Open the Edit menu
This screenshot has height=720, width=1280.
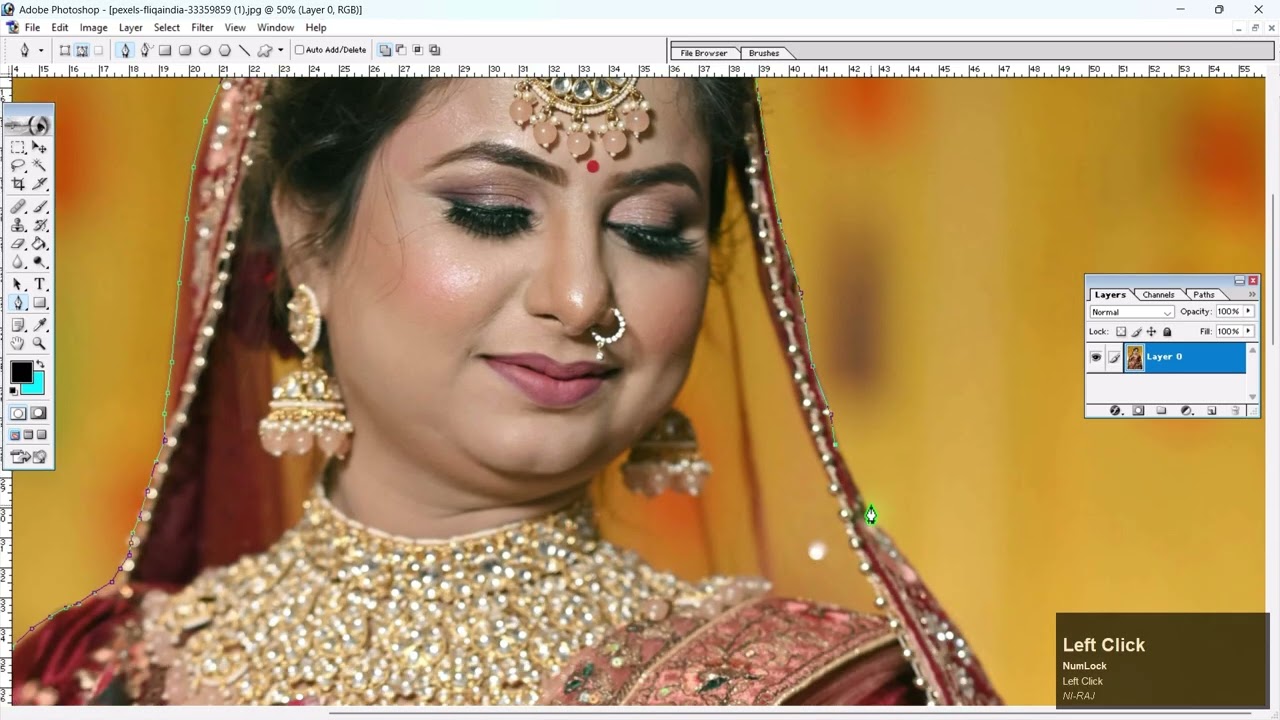[x=60, y=28]
